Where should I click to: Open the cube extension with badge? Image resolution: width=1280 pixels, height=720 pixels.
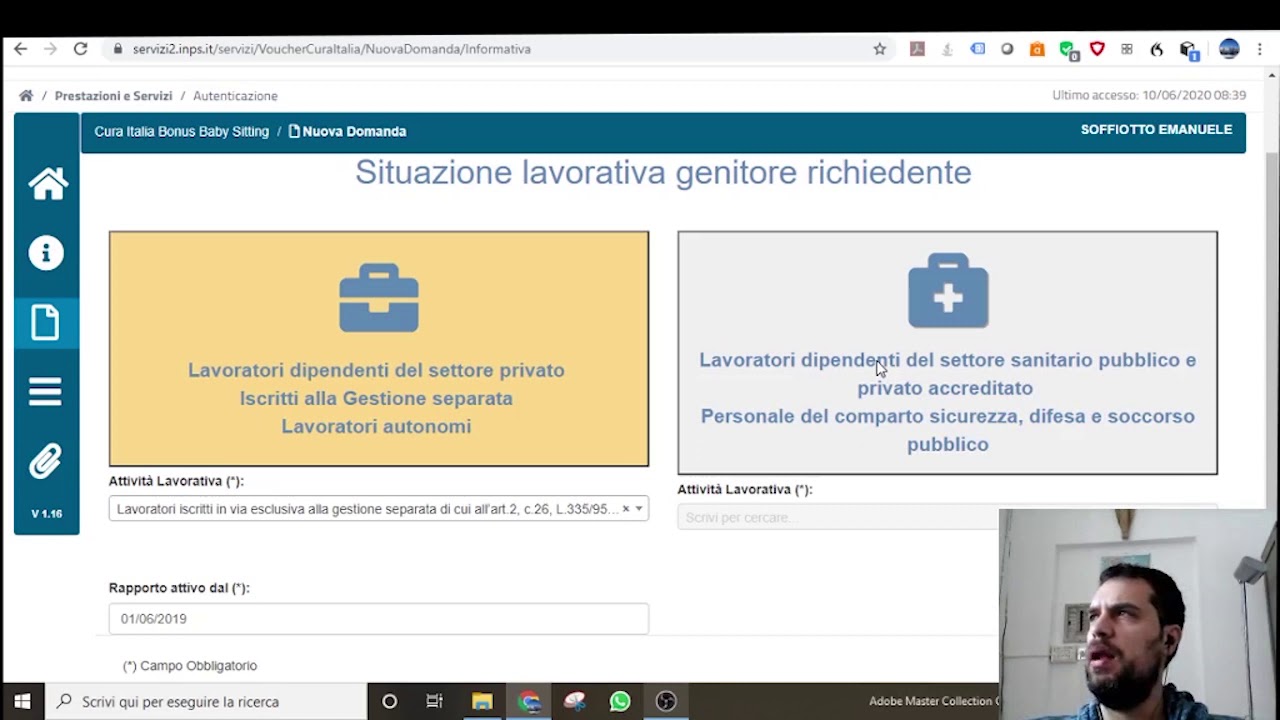(1189, 50)
